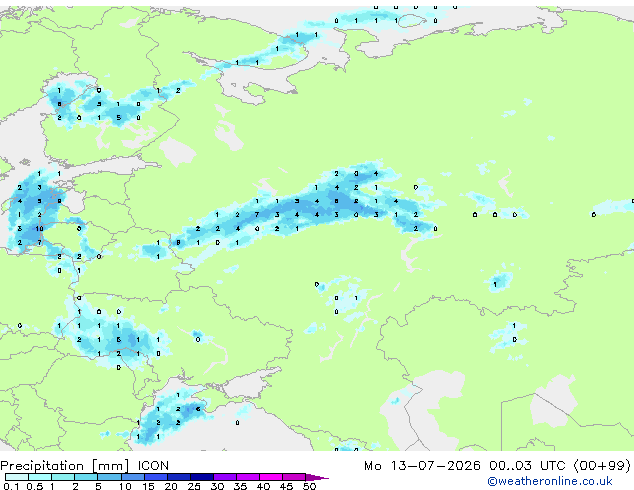Image resolution: width=634 pixels, height=490 pixels.
Task: Click the 'Mo 13-07-2026' date text
Action: 422,466
